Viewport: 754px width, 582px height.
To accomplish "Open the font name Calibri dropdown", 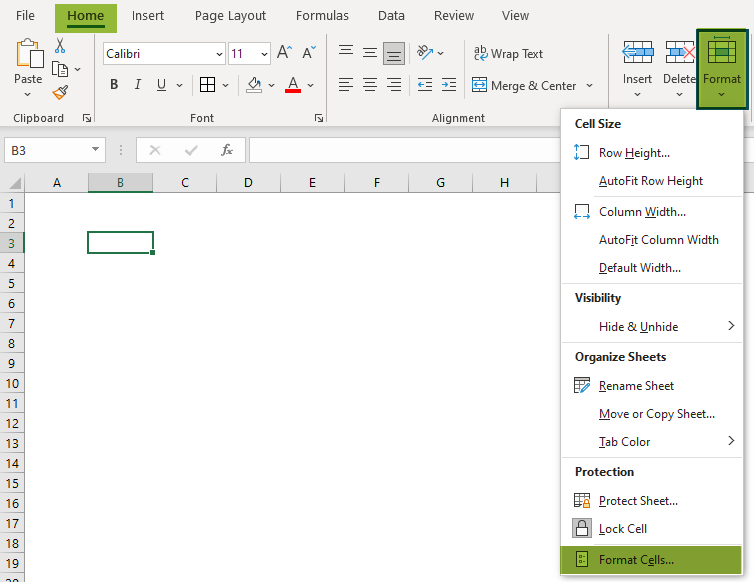I will (x=219, y=54).
